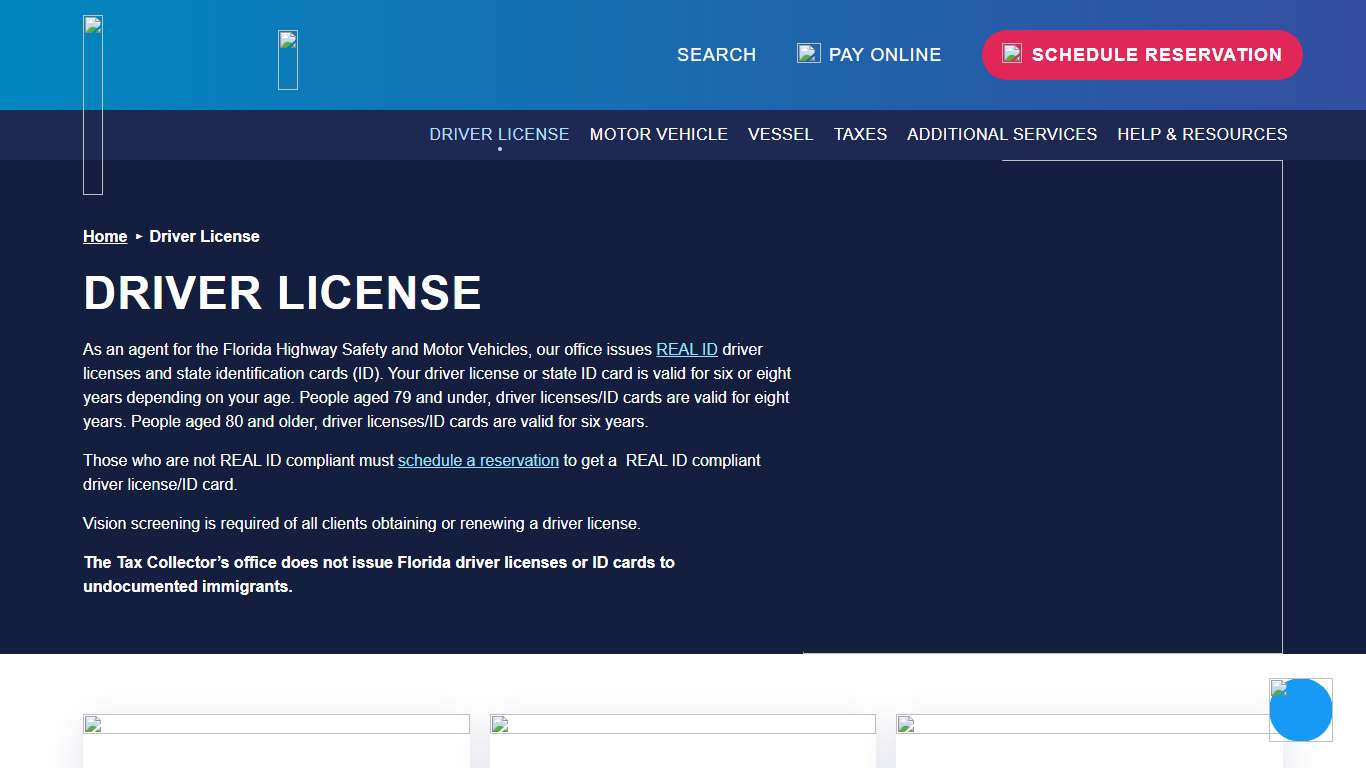Click the image icon in the middle bottom card
This screenshot has width=1366, height=768.
(x=501, y=725)
